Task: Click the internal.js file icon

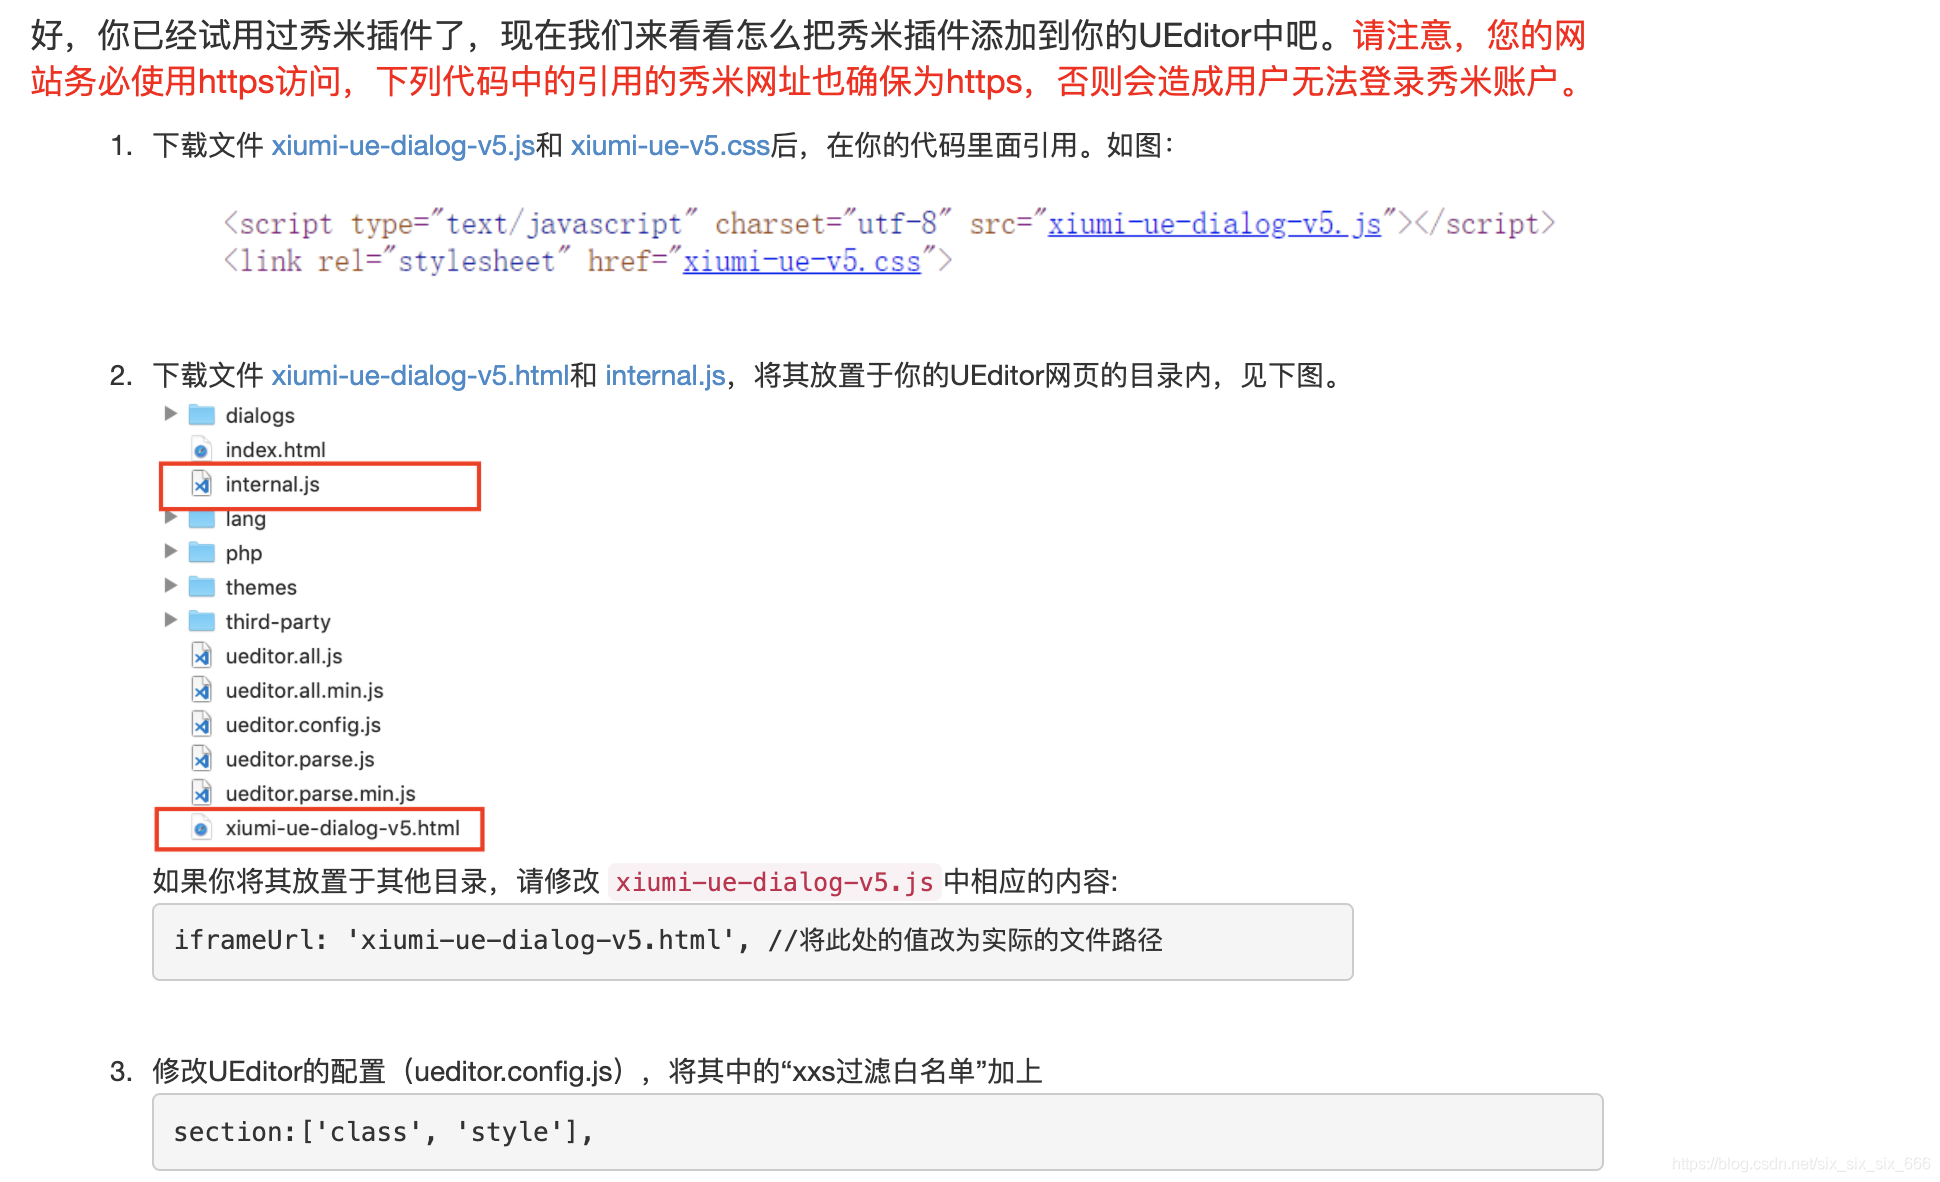Action: [202, 484]
